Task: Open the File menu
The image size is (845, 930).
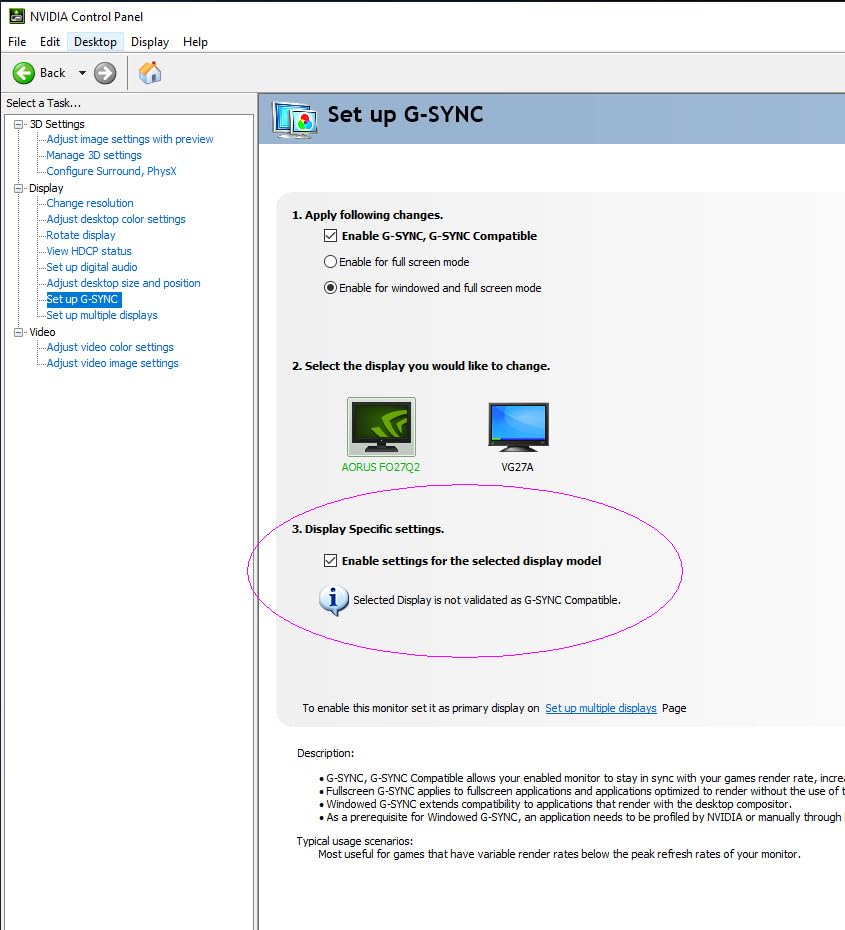Action: (17, 42)
